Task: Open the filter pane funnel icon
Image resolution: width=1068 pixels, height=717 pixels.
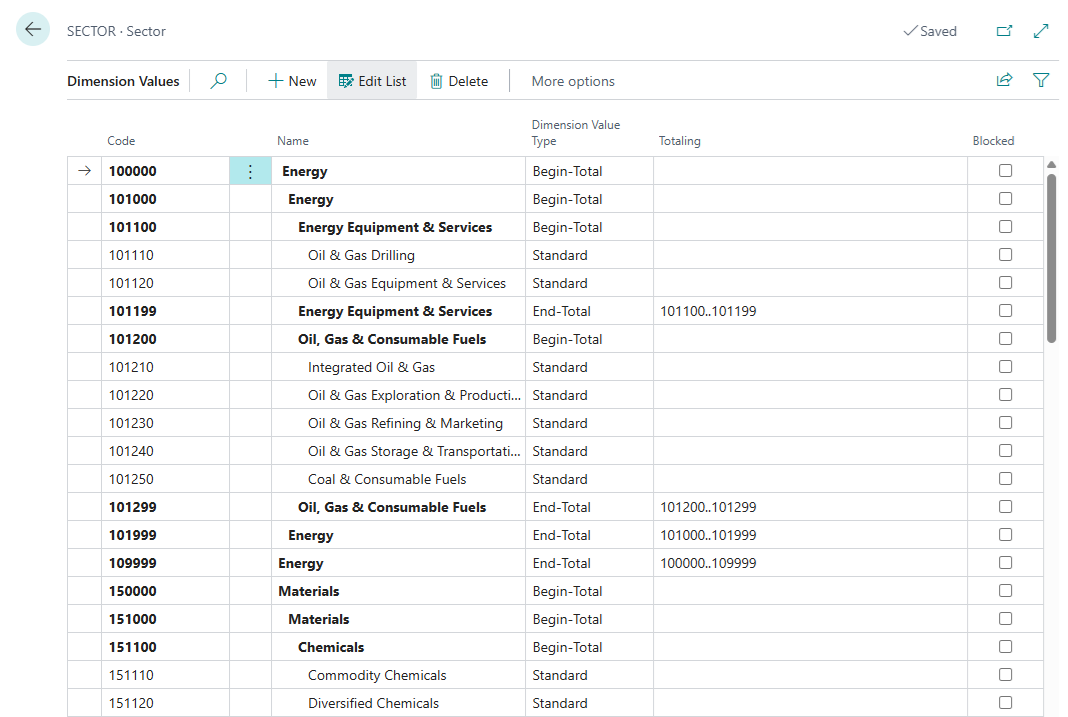Action: (x=1041, y=81)
